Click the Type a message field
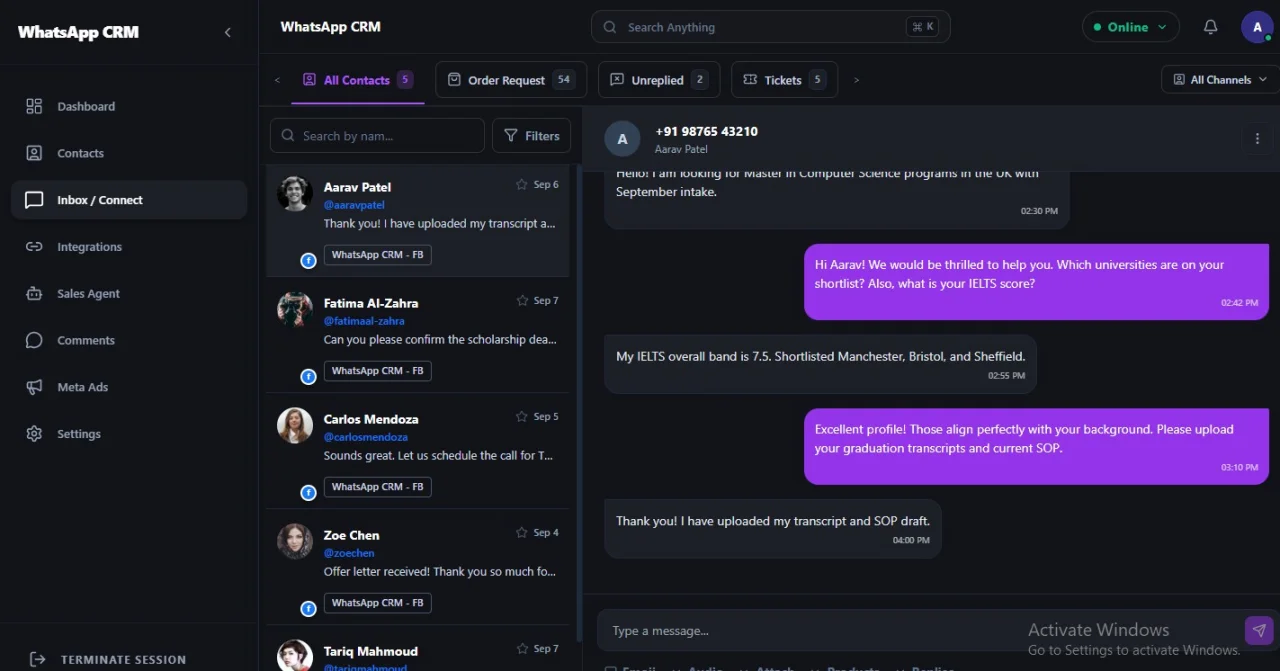Screen dimensions: 1280x671 [920, 631]
